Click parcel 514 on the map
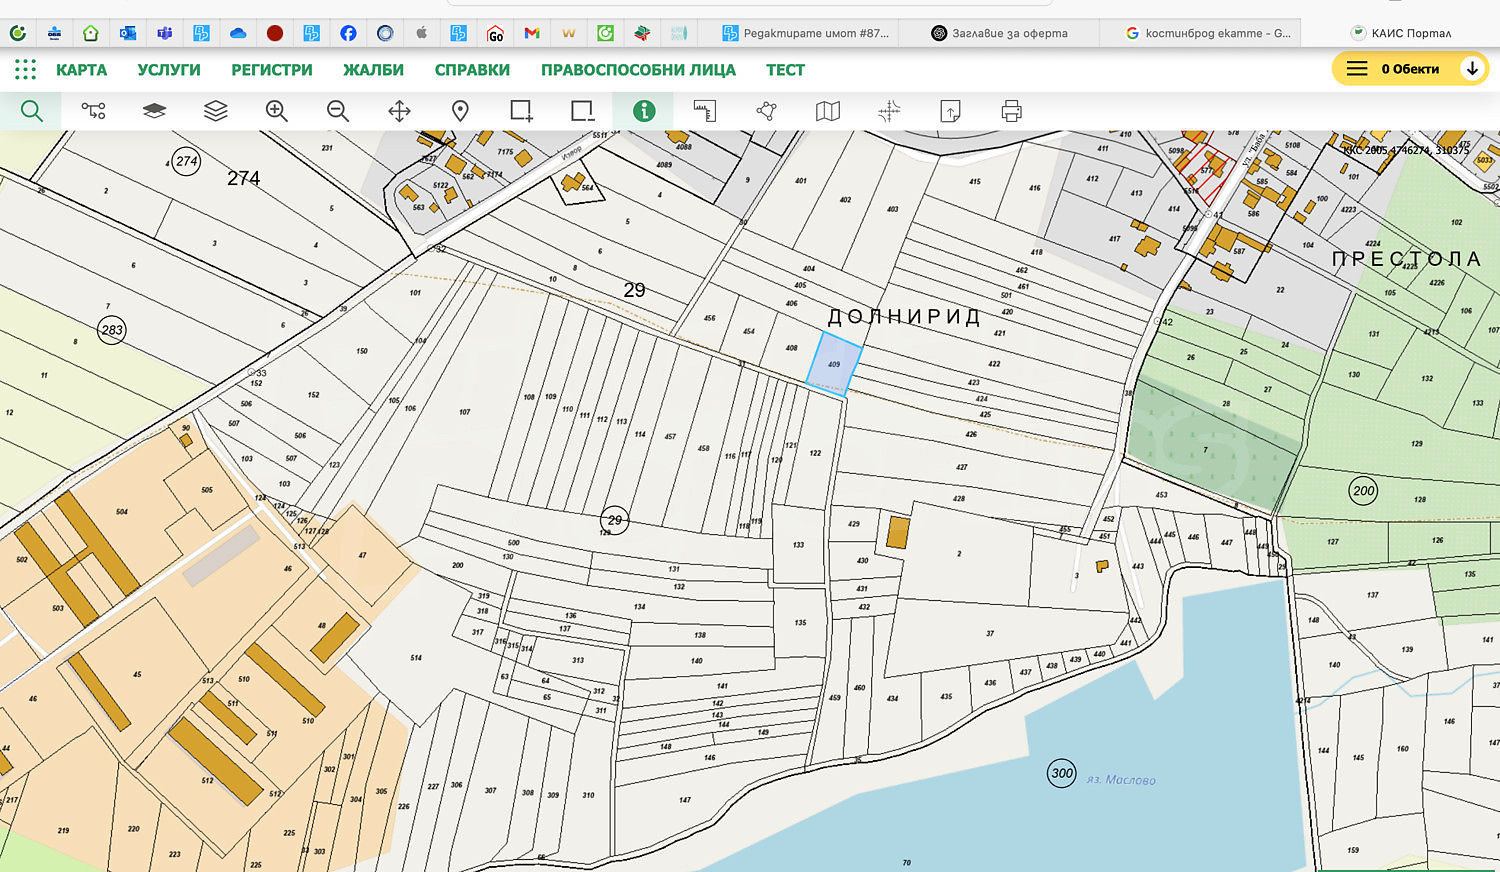Screen dimensions: 1500x872 [416, 658]
